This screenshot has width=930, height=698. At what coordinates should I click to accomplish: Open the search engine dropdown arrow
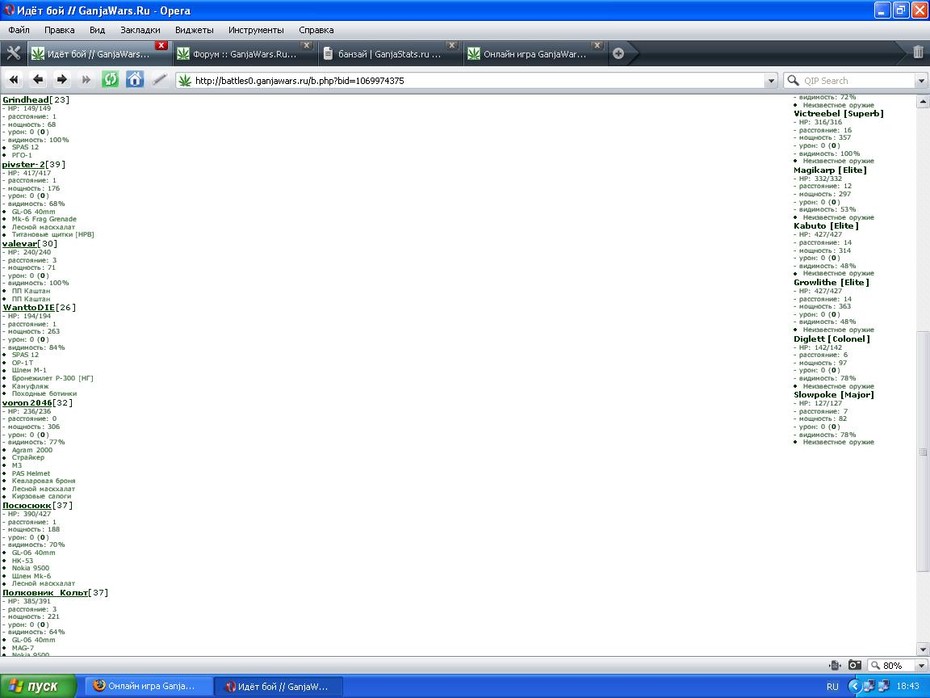tap(921, 81)
